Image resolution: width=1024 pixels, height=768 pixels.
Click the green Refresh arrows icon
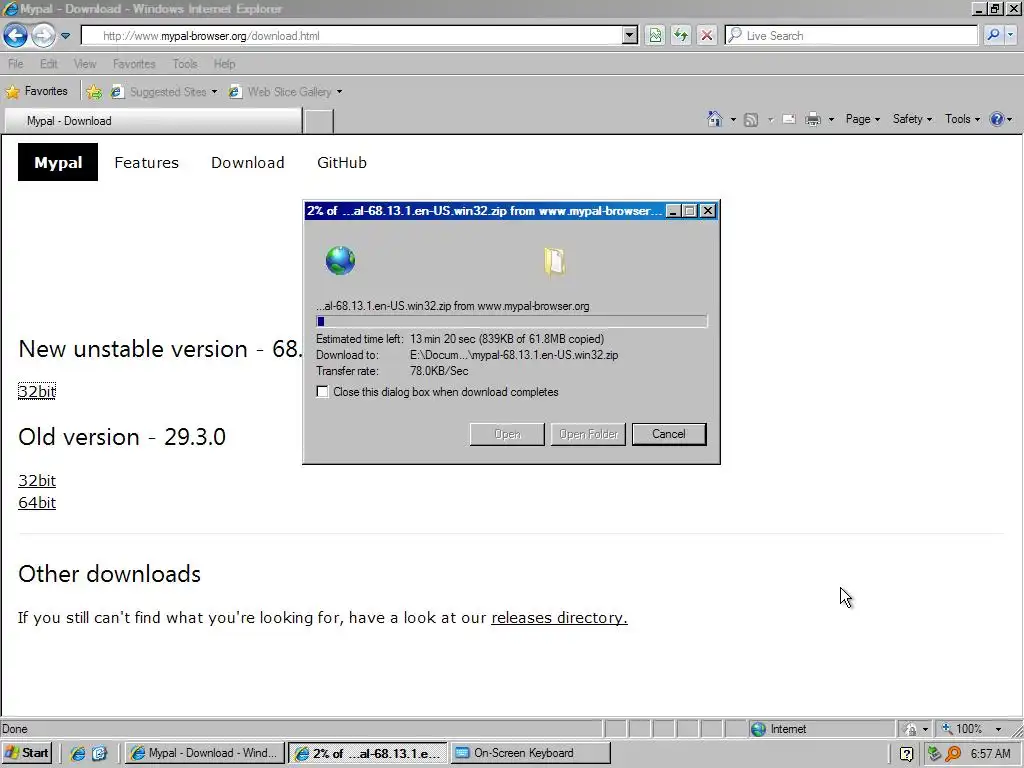(680, 35)
